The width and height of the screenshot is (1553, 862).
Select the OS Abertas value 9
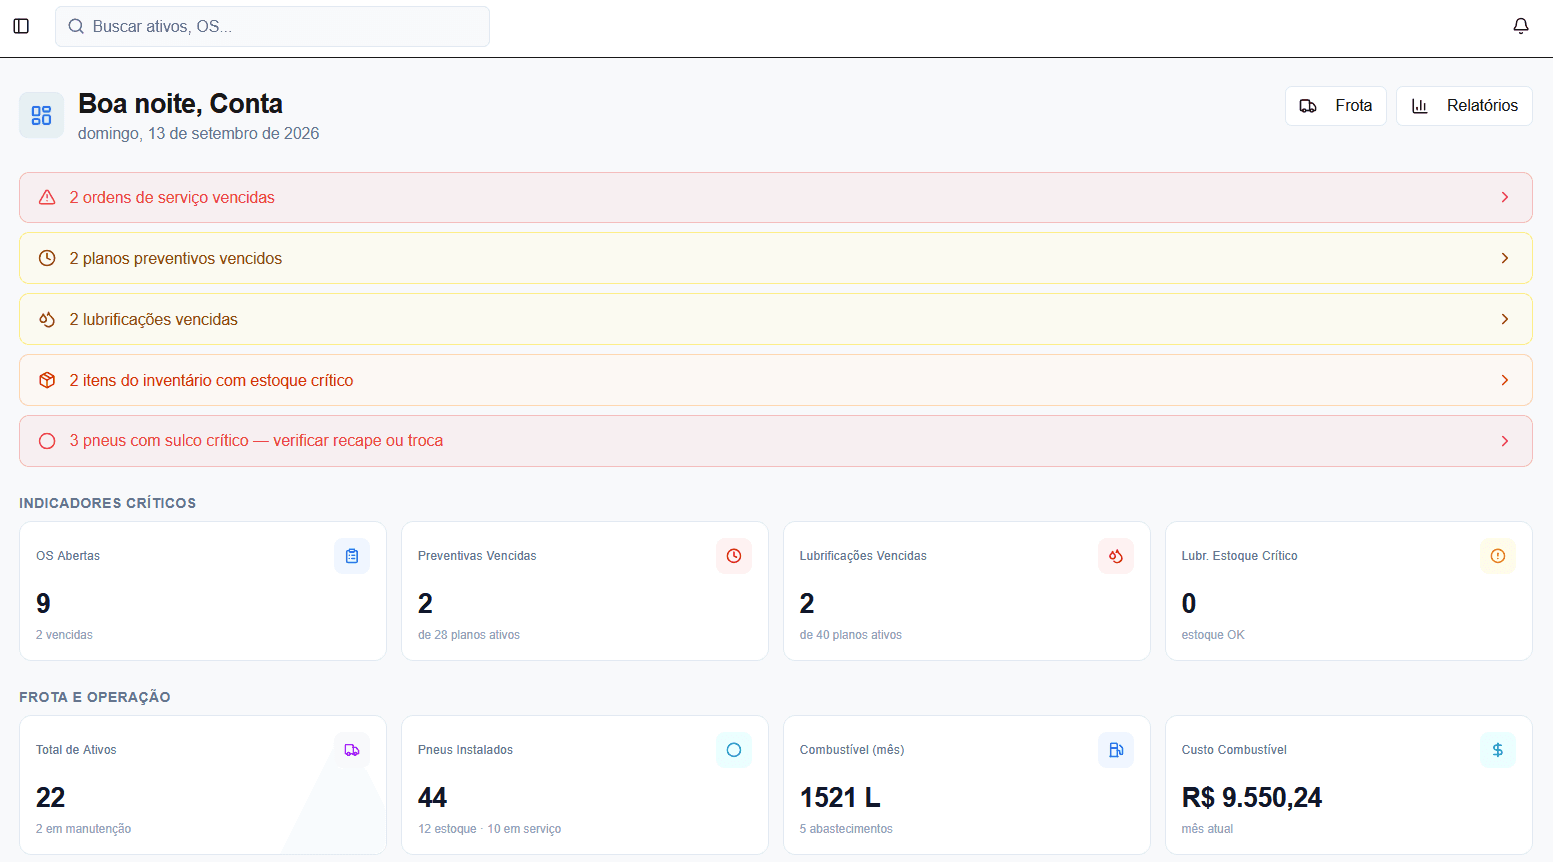[43, 603]
